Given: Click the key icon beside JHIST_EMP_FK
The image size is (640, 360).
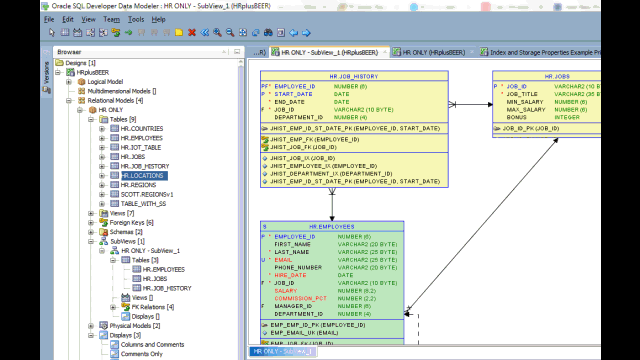Looking at the screenshot, I should (265, 140).
